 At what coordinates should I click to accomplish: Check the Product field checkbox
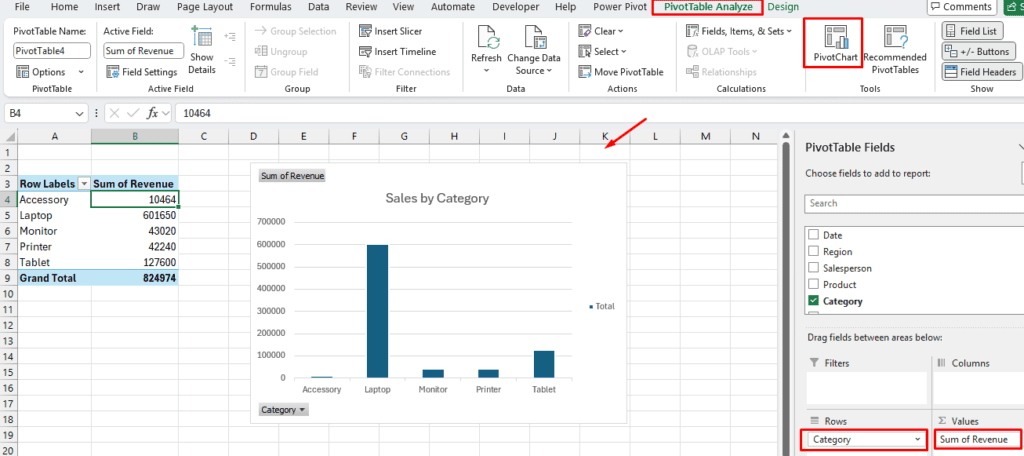814,285
